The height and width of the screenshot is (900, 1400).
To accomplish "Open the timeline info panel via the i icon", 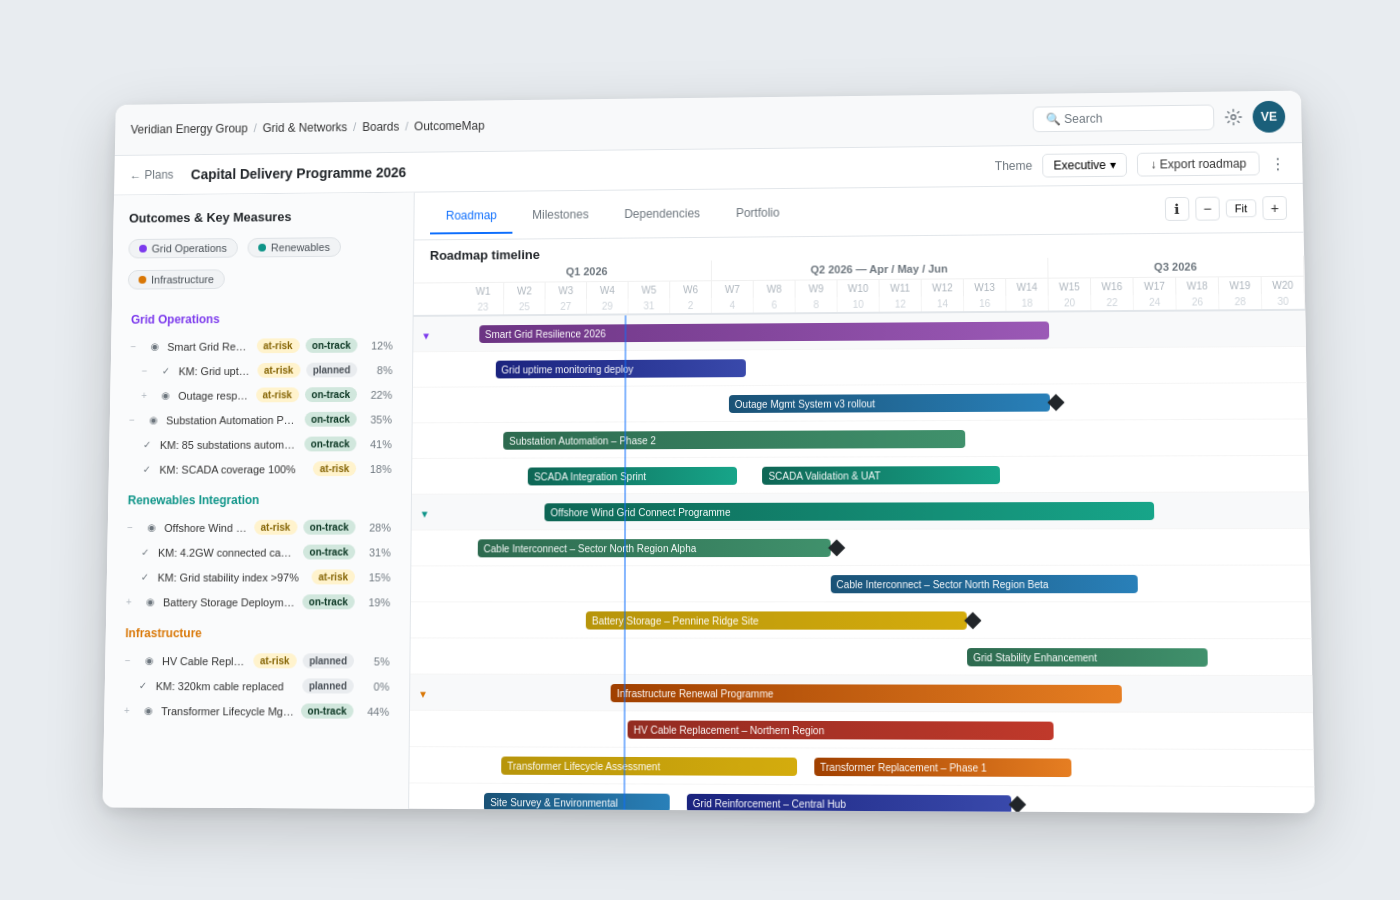I will (1177, 208).
